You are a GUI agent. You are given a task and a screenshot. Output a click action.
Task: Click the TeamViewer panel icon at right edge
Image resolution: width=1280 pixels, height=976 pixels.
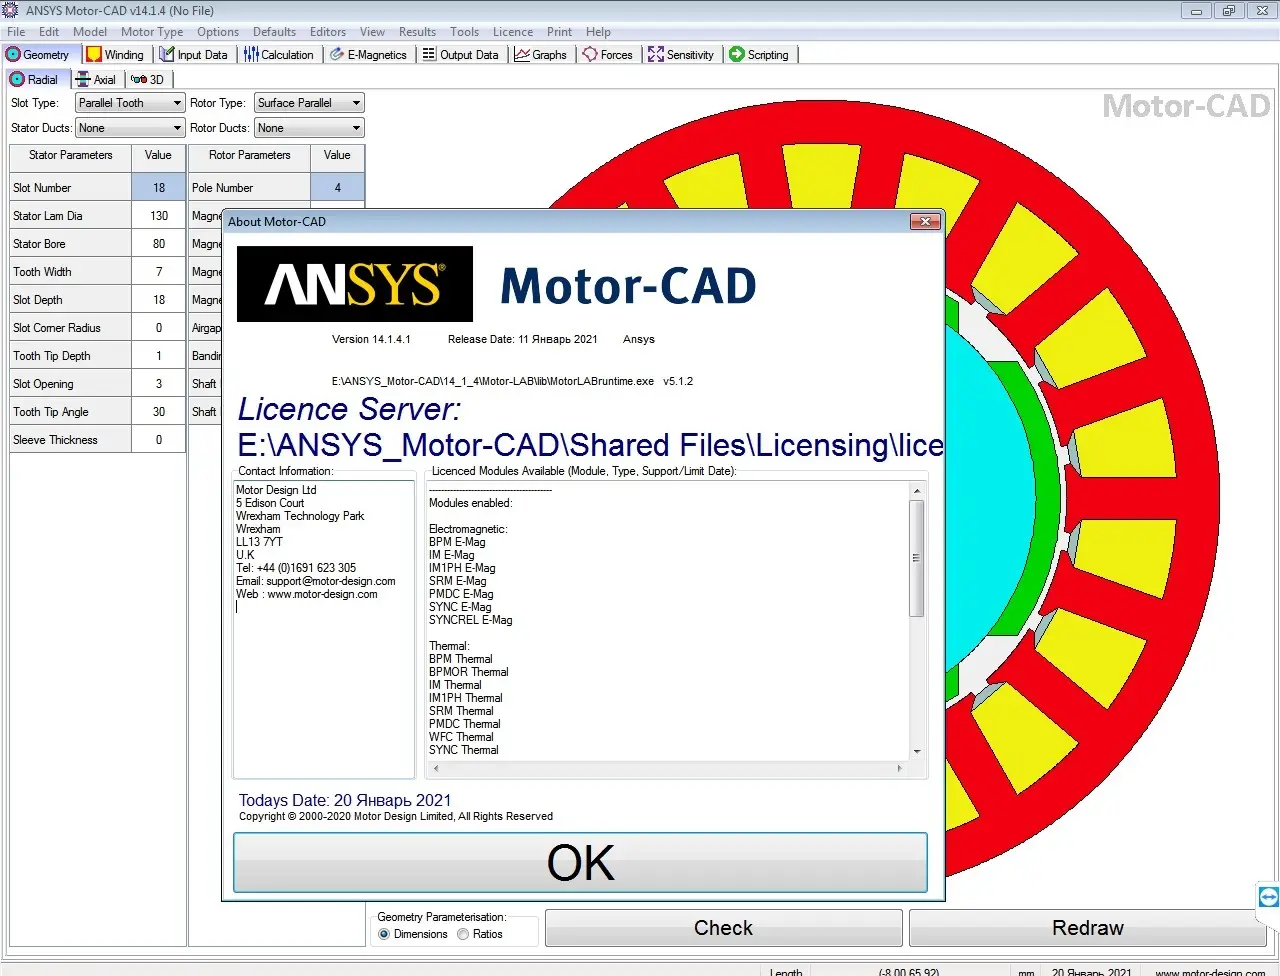[1268, 896]
